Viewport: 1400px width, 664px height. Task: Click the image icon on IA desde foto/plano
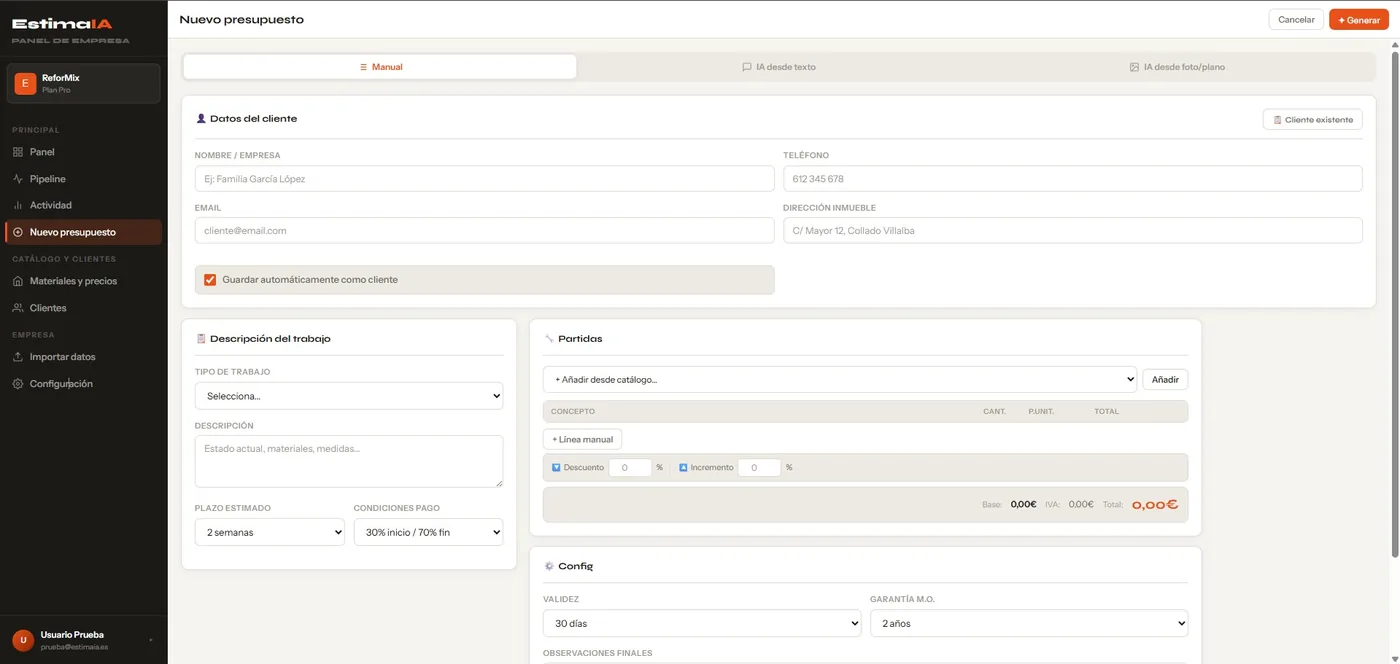pos(1135,67)
